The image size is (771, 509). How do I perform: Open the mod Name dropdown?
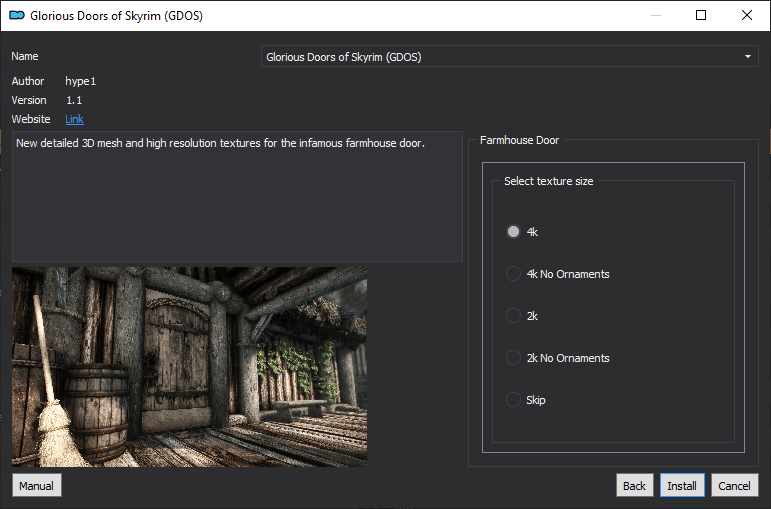click(x=509, y=57)
